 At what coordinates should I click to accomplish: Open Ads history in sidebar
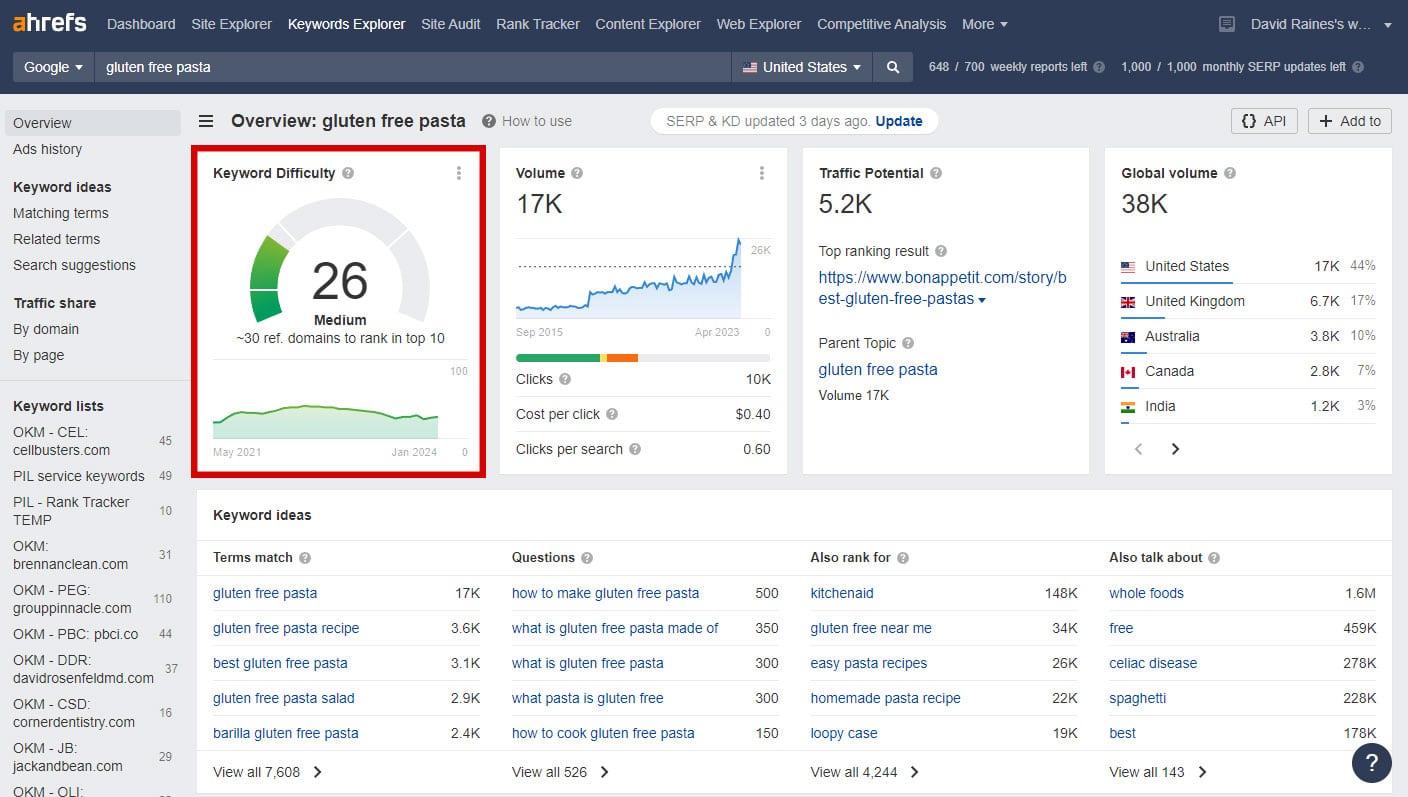click(x=48, y=149)
